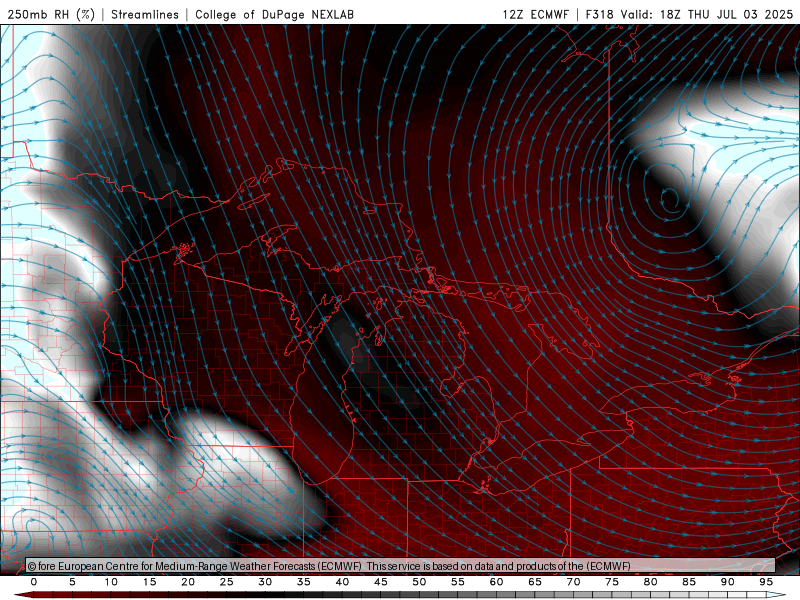Click the colorbar tick label "70"

click(573, 582)
